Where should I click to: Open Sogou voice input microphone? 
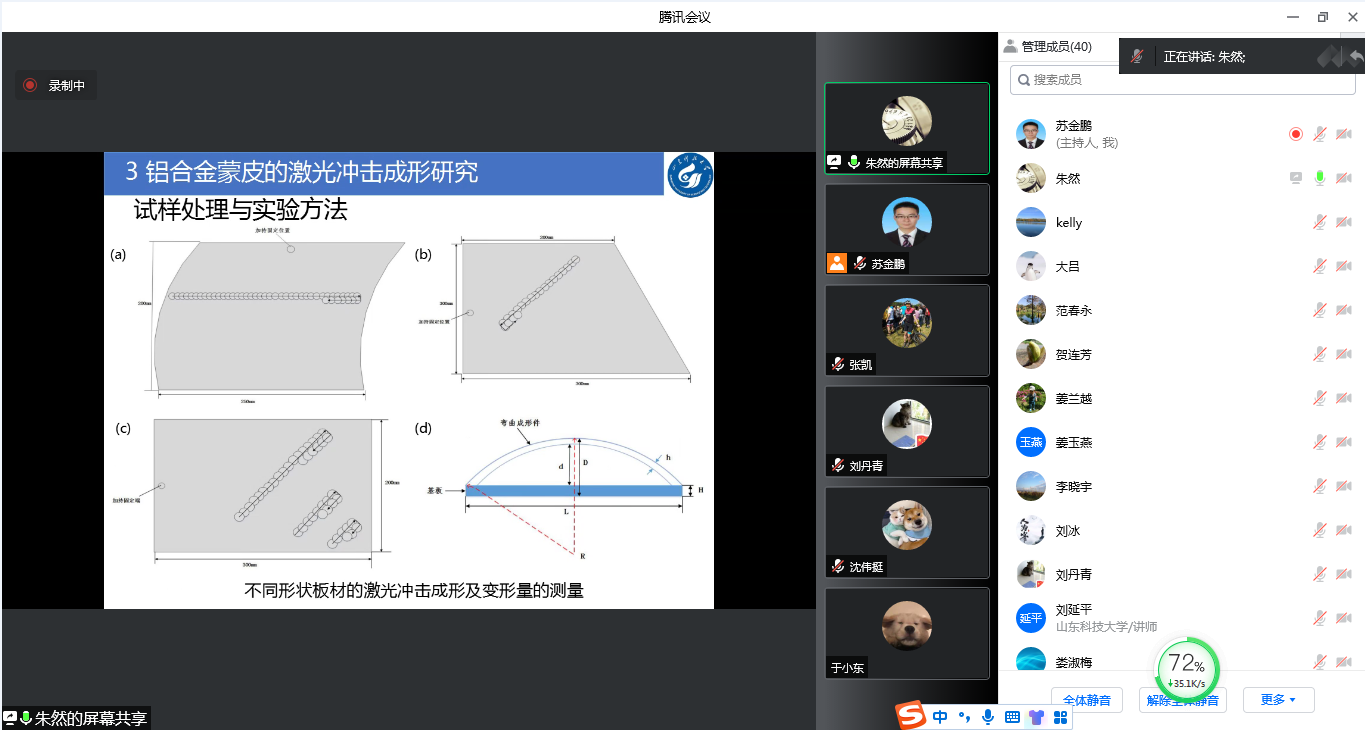[x=988, y=717]
